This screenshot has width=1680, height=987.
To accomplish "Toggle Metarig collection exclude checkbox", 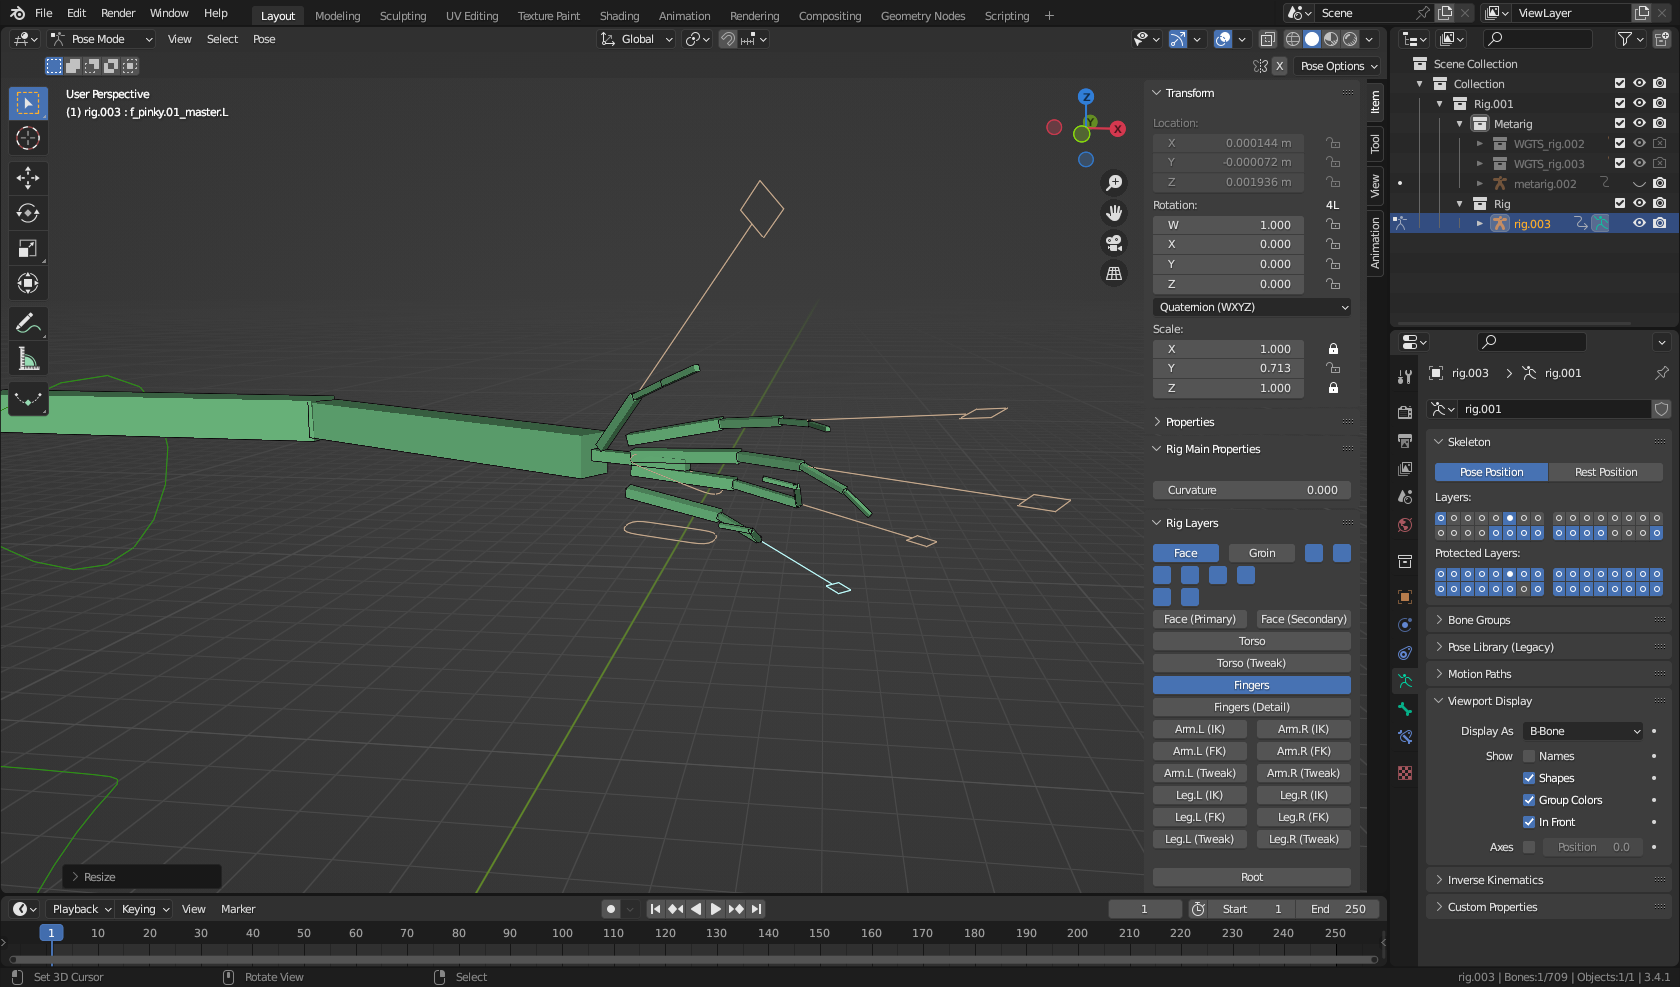I will point(1620,123).
